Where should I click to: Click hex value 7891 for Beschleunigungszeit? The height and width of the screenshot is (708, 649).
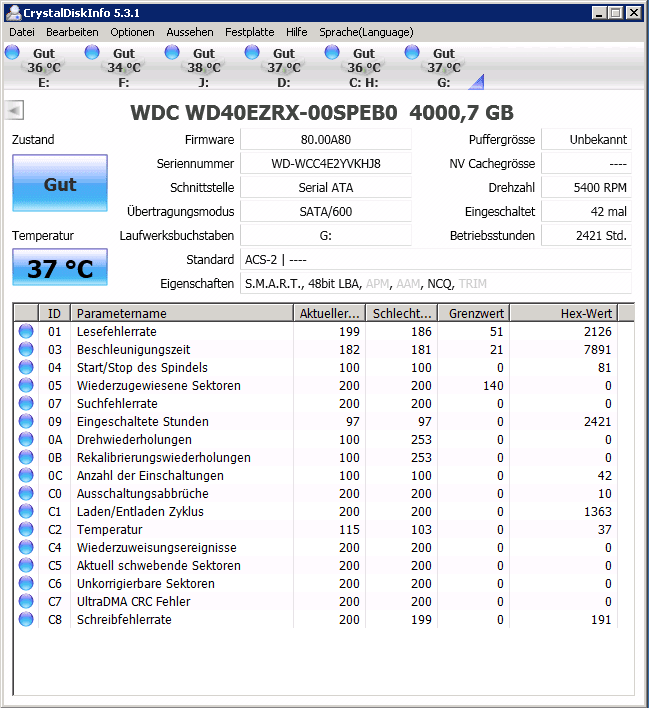click(x=598, y=349)
